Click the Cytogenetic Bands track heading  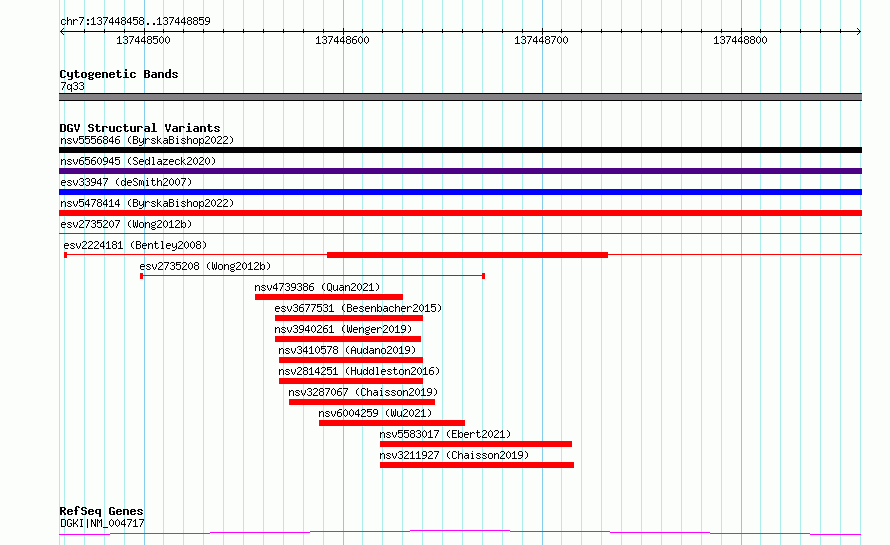click(119, 74)
